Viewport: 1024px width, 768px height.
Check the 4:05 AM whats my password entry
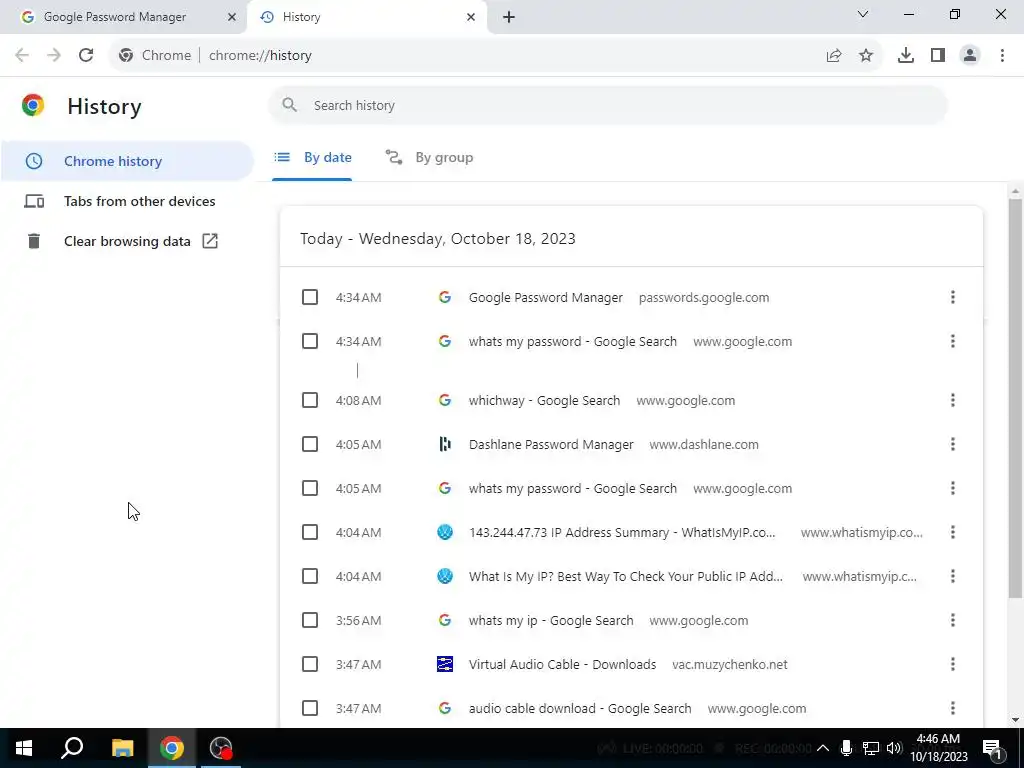(310, 488)
